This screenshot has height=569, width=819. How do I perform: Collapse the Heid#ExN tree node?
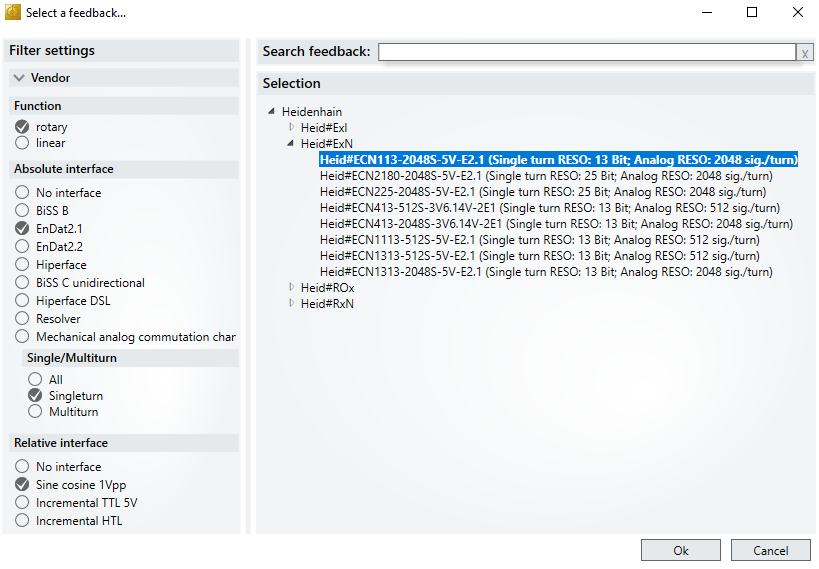tap(292, 144)
